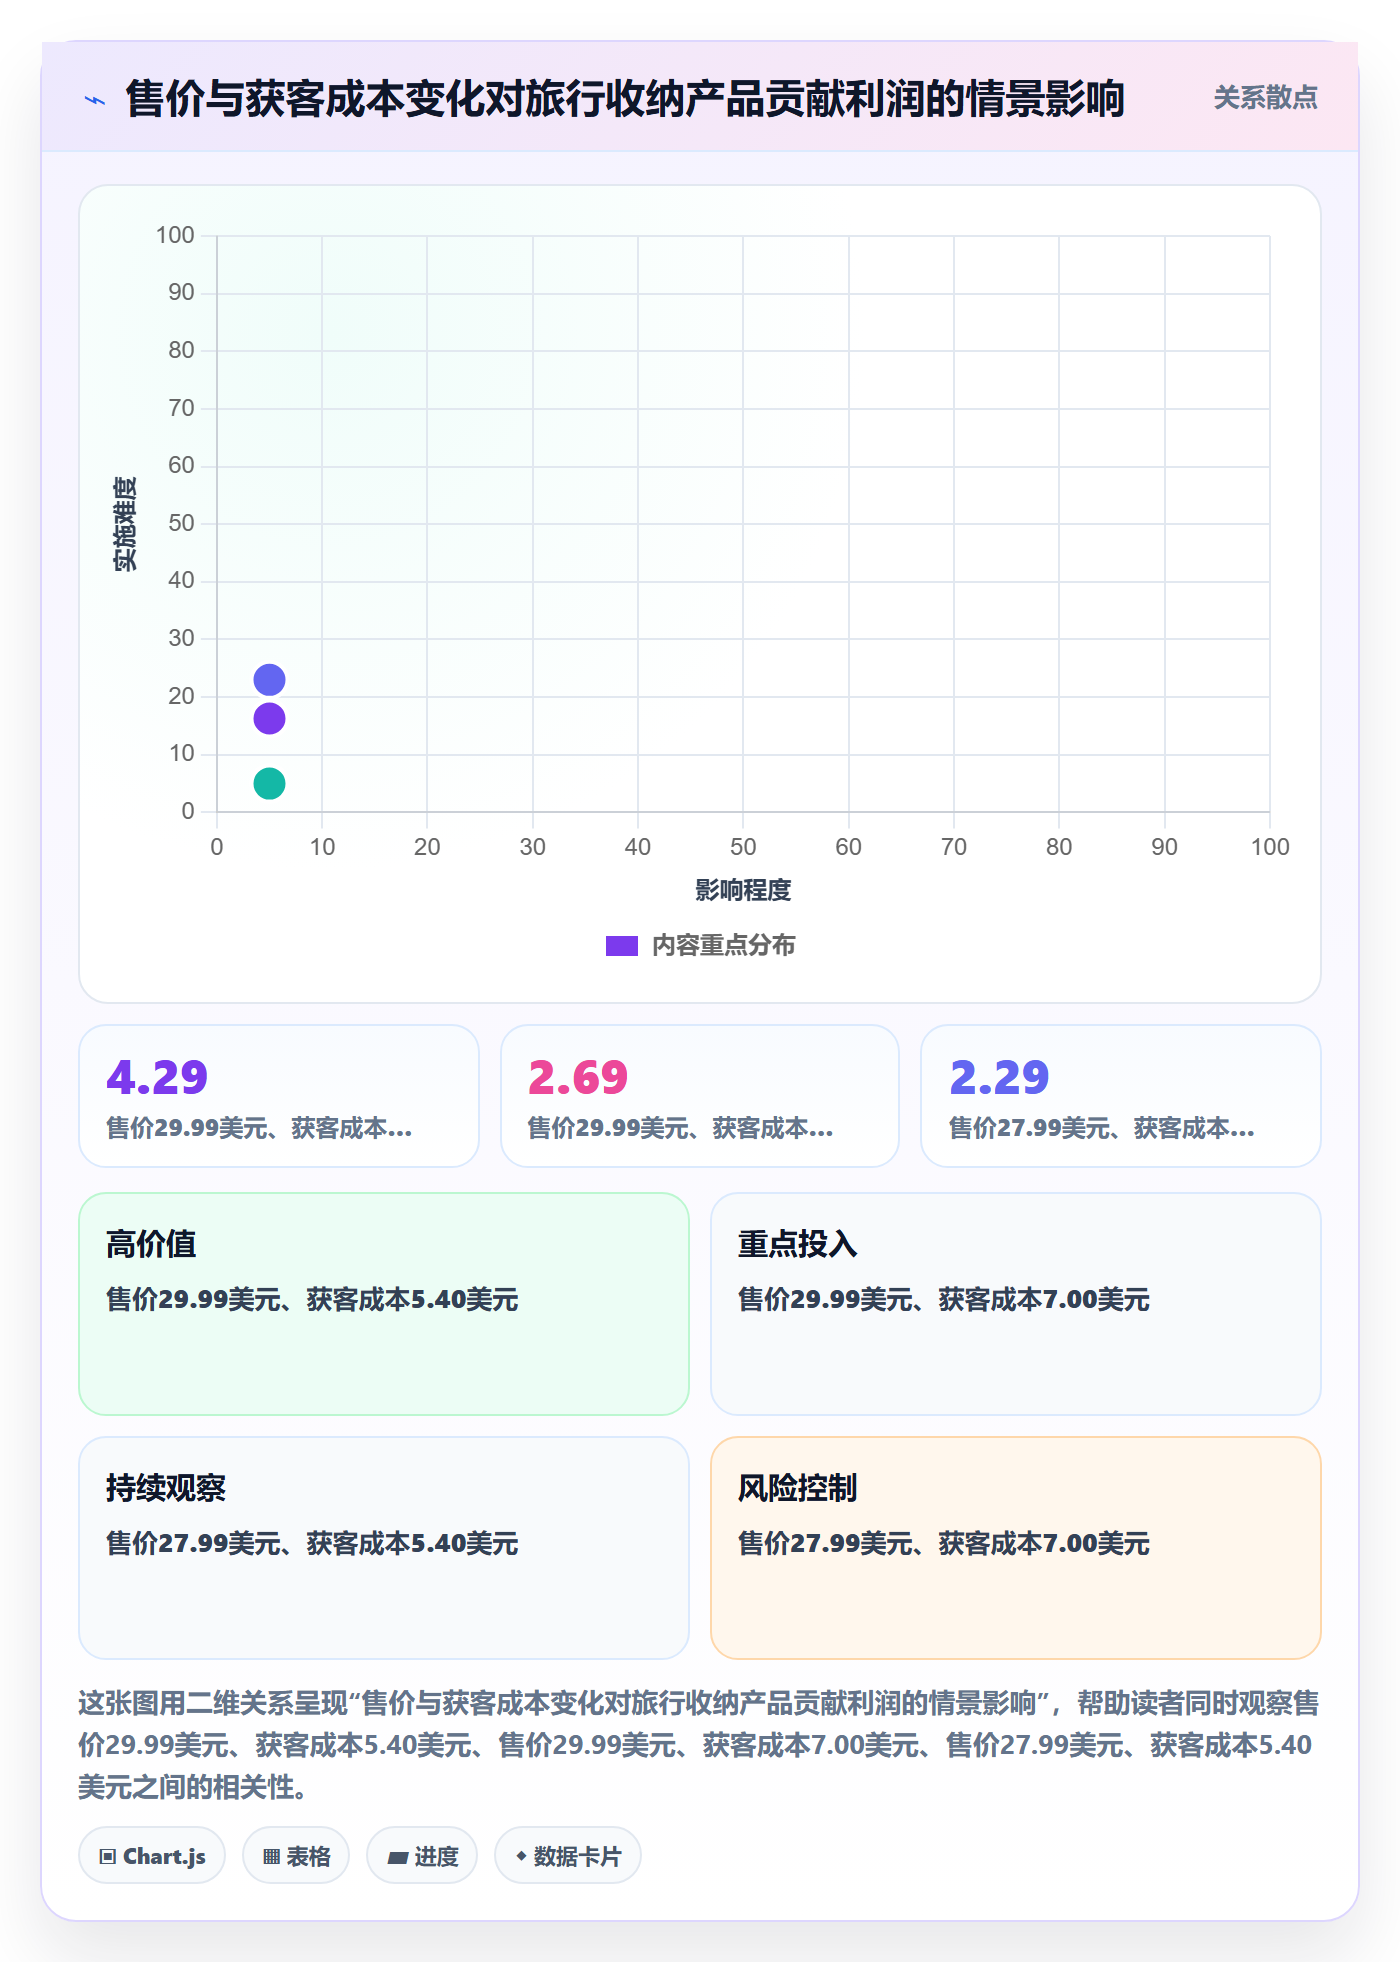Click the 售价29.99美元、获客成本5.40美元 text in 高价值
Screen dimensions: 1400x1962
(x=312, y=1299)
